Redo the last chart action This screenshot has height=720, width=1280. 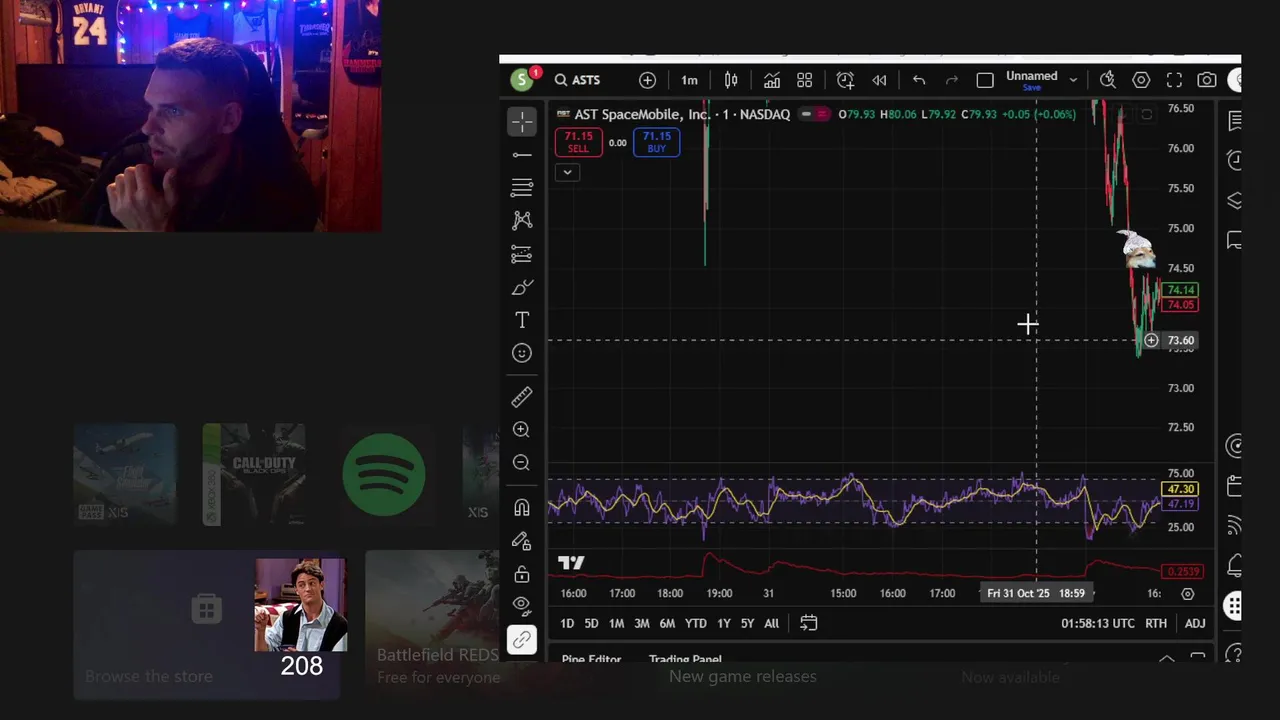point(952,80)
